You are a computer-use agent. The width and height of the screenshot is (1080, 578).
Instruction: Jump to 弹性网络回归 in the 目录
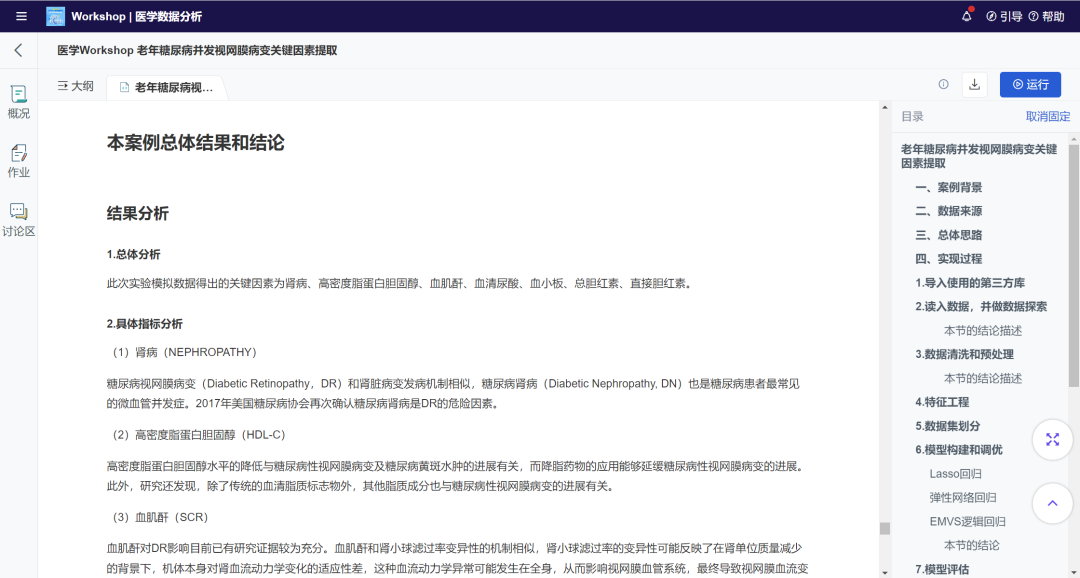pos(963,497)
